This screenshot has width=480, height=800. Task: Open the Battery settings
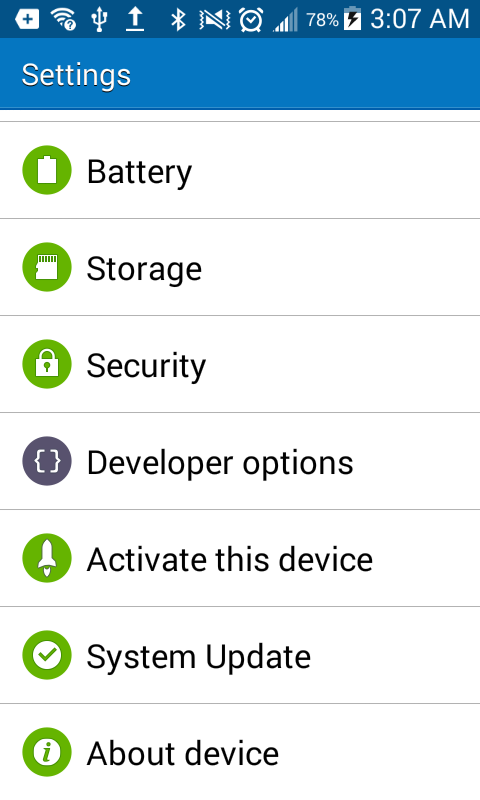pyautogui.click(x=240, y=170)
